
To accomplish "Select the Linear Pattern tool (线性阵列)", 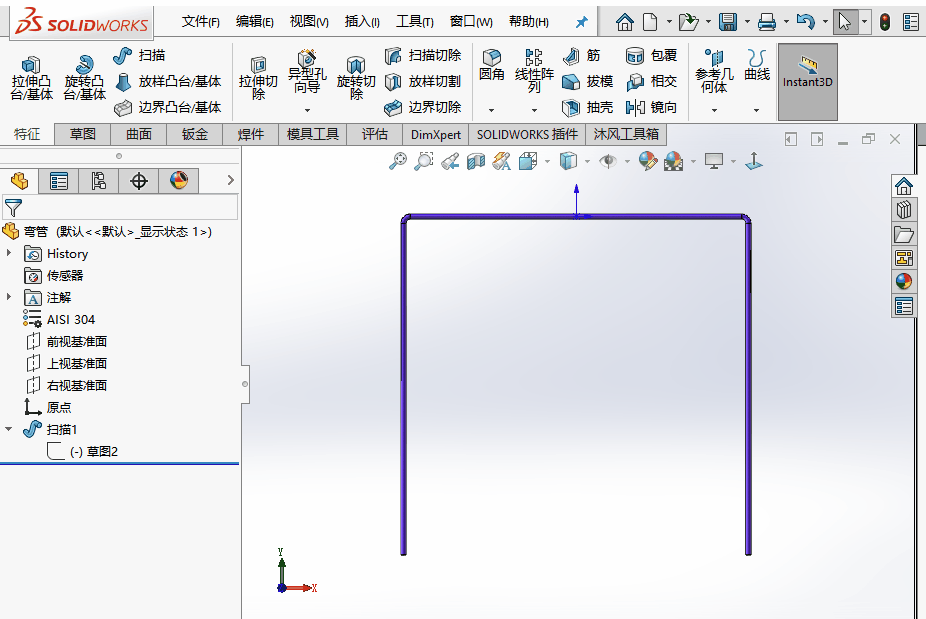I will [x=534, y=71].
